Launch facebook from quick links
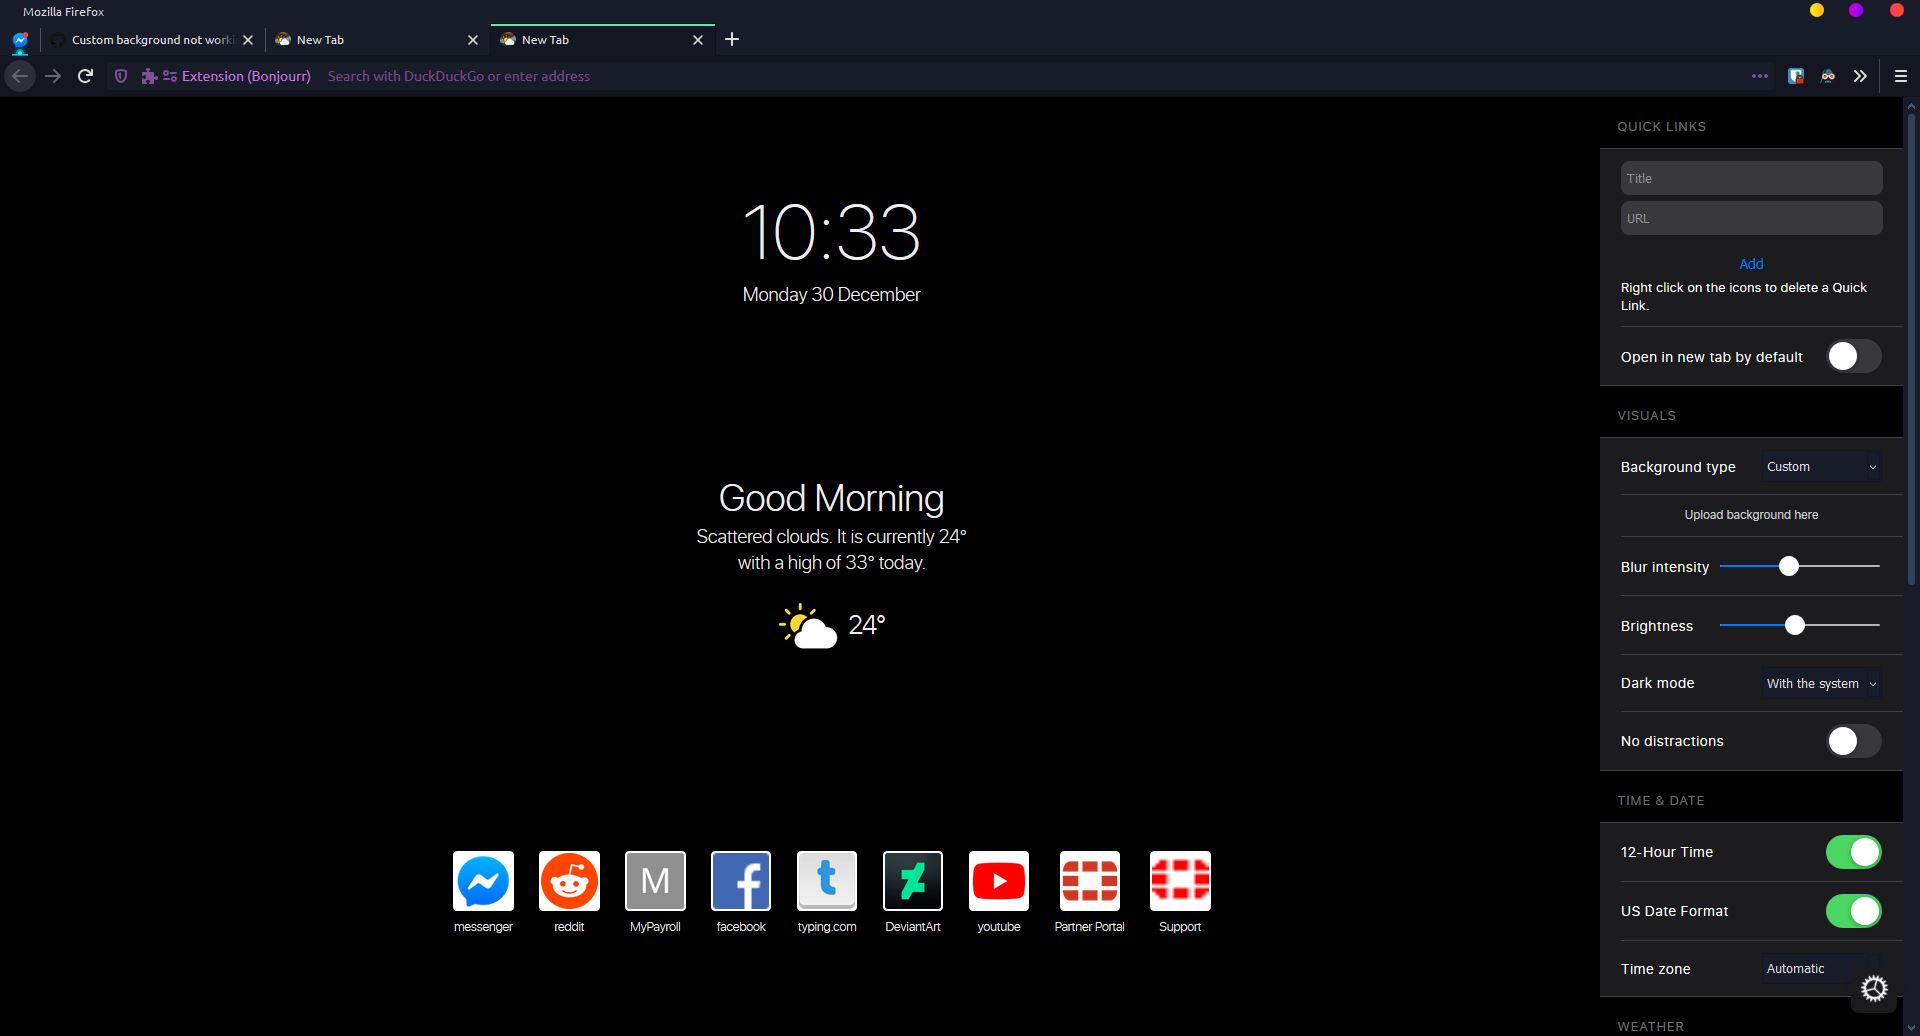The image size is (1920, 1036). click(740, 881)
